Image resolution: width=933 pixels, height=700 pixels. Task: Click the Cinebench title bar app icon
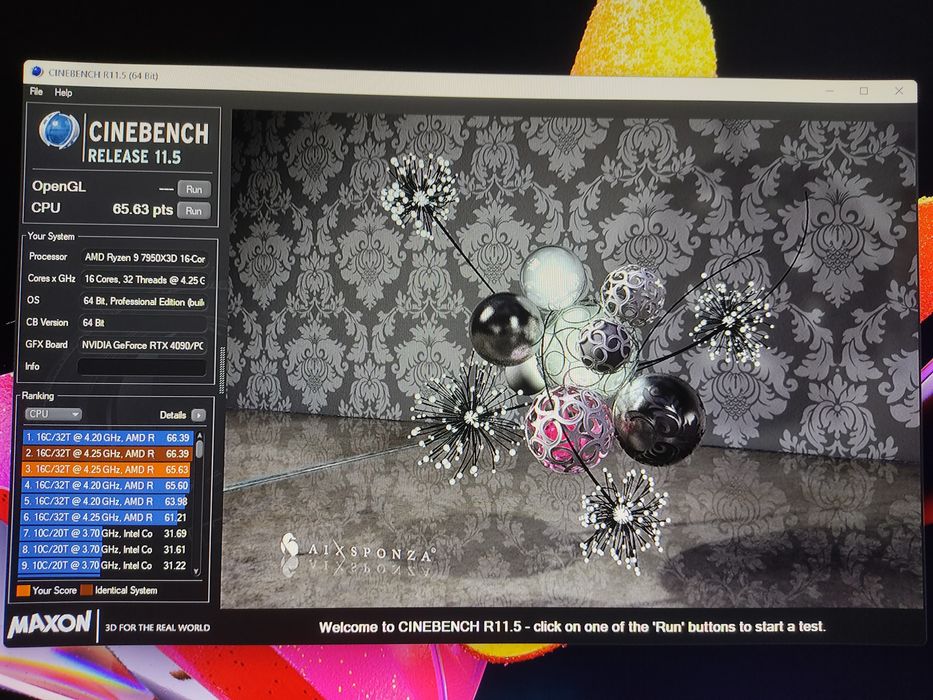click(37, 72)
